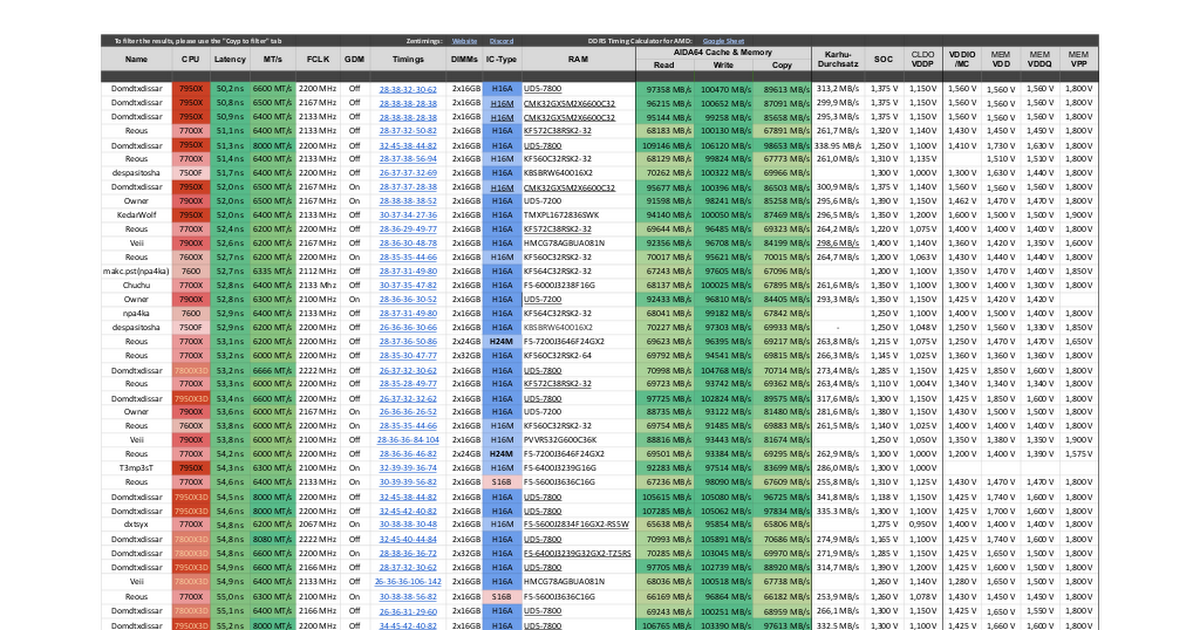This screenshot has width=1200, height=630.
Task: Open the Discord link in header
Action: [501, 41]
